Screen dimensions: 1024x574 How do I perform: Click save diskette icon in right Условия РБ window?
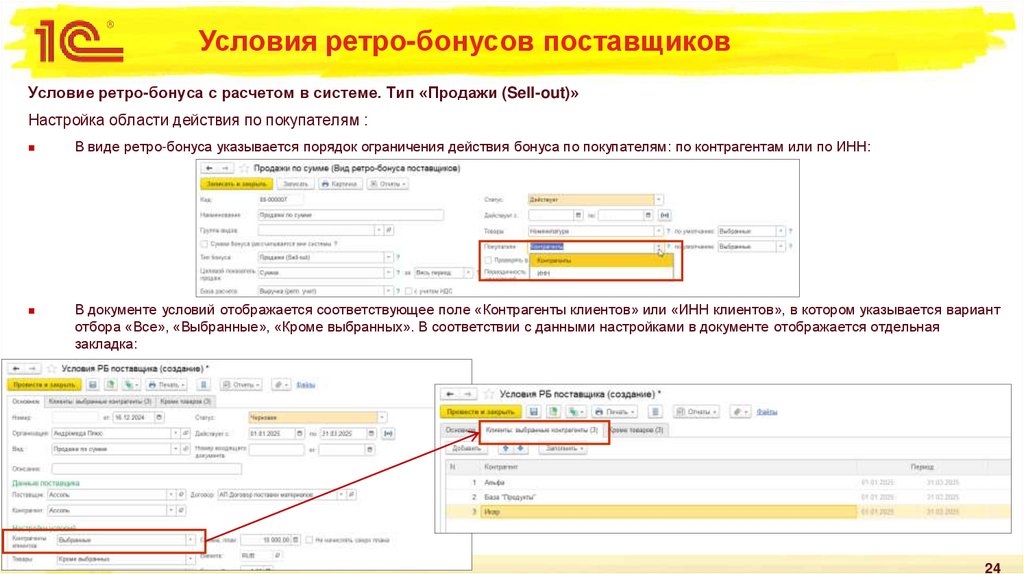tap(534, 412)
